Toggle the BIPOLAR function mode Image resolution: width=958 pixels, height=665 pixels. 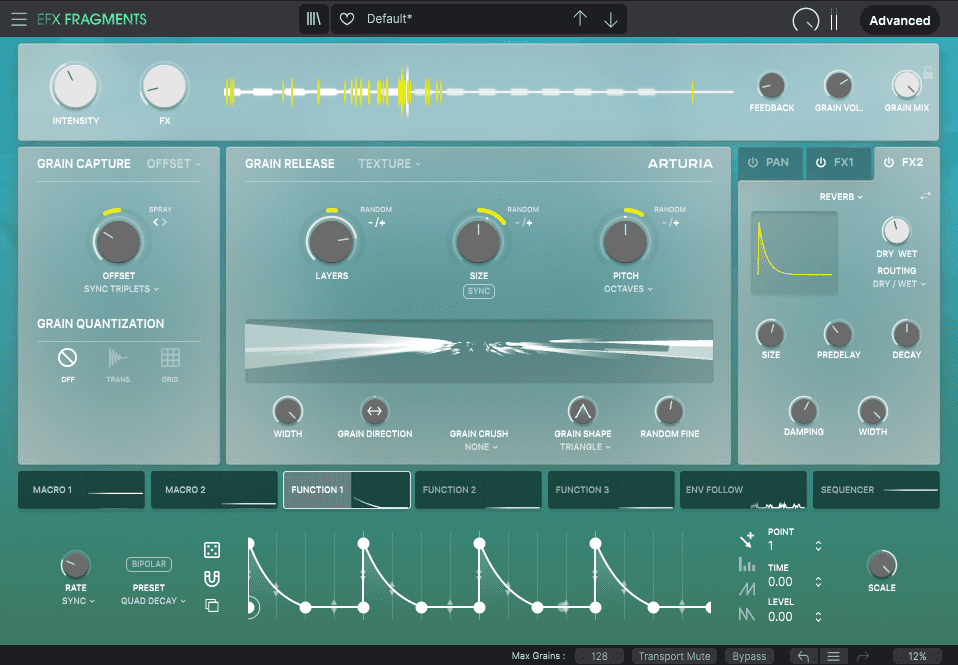tap(148, 564)
